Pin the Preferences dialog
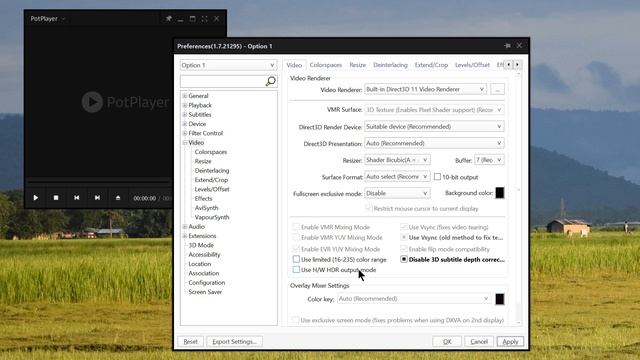This screenshot has height=360, width=640. [x=507, y=46]
